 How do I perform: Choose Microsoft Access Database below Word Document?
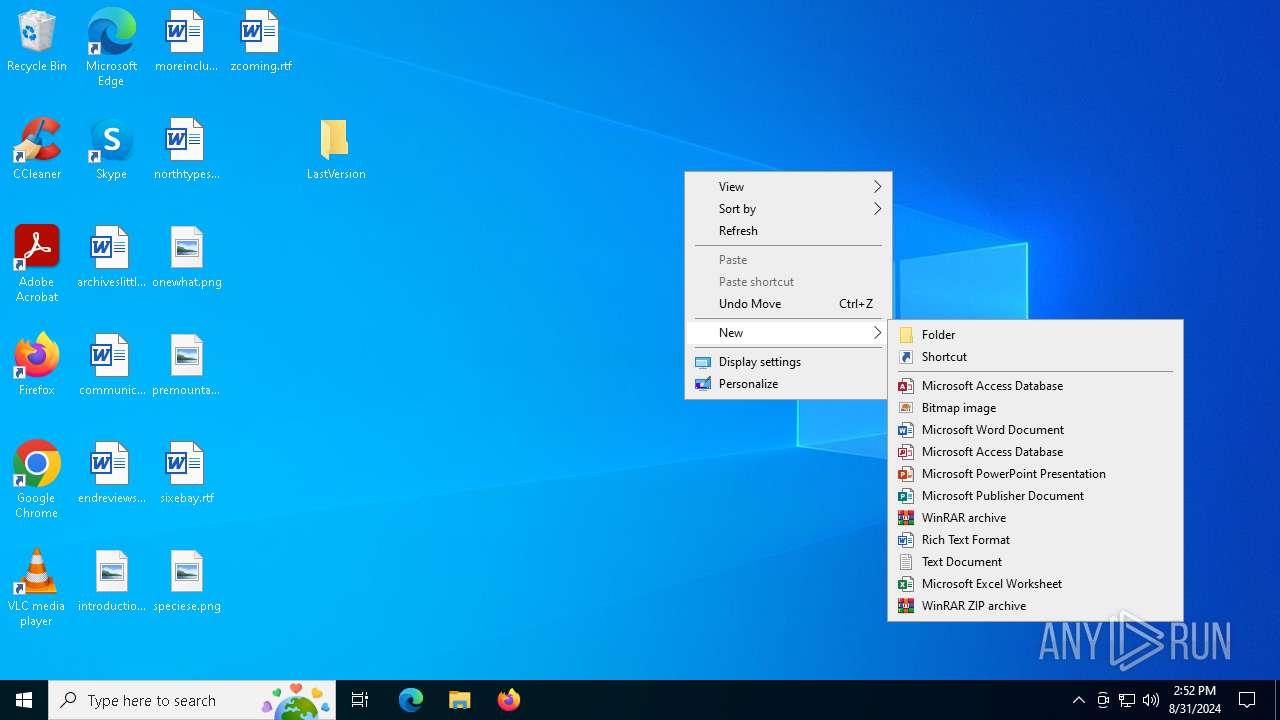(x=1035, y=452)
